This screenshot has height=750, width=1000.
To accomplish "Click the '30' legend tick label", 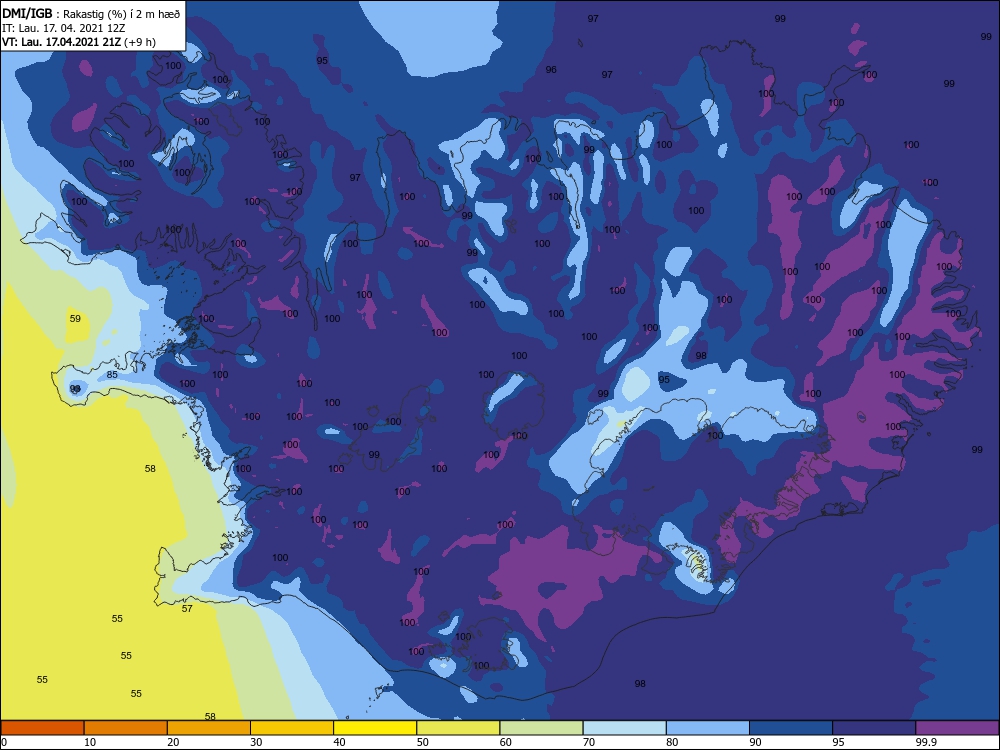I will pos(256,742).
